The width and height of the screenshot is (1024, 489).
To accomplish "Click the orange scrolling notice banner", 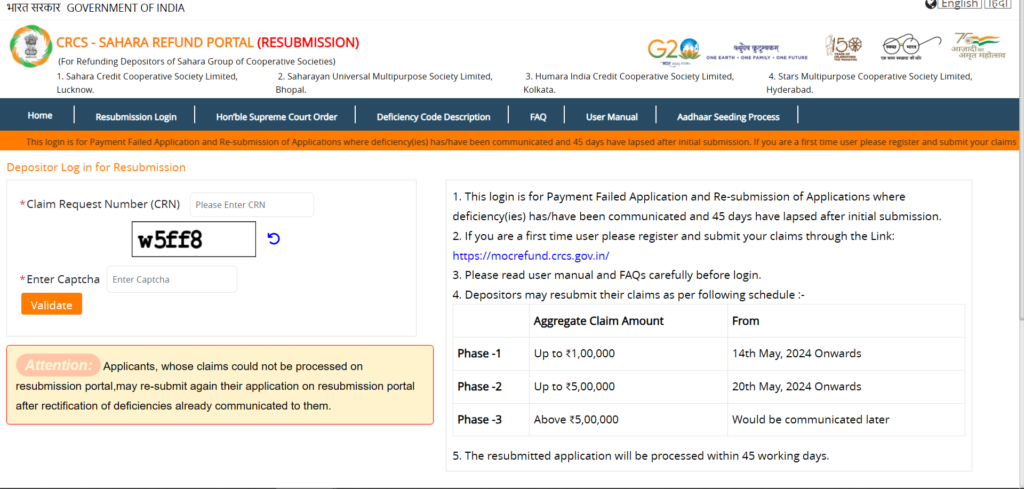I will (509, 142).
